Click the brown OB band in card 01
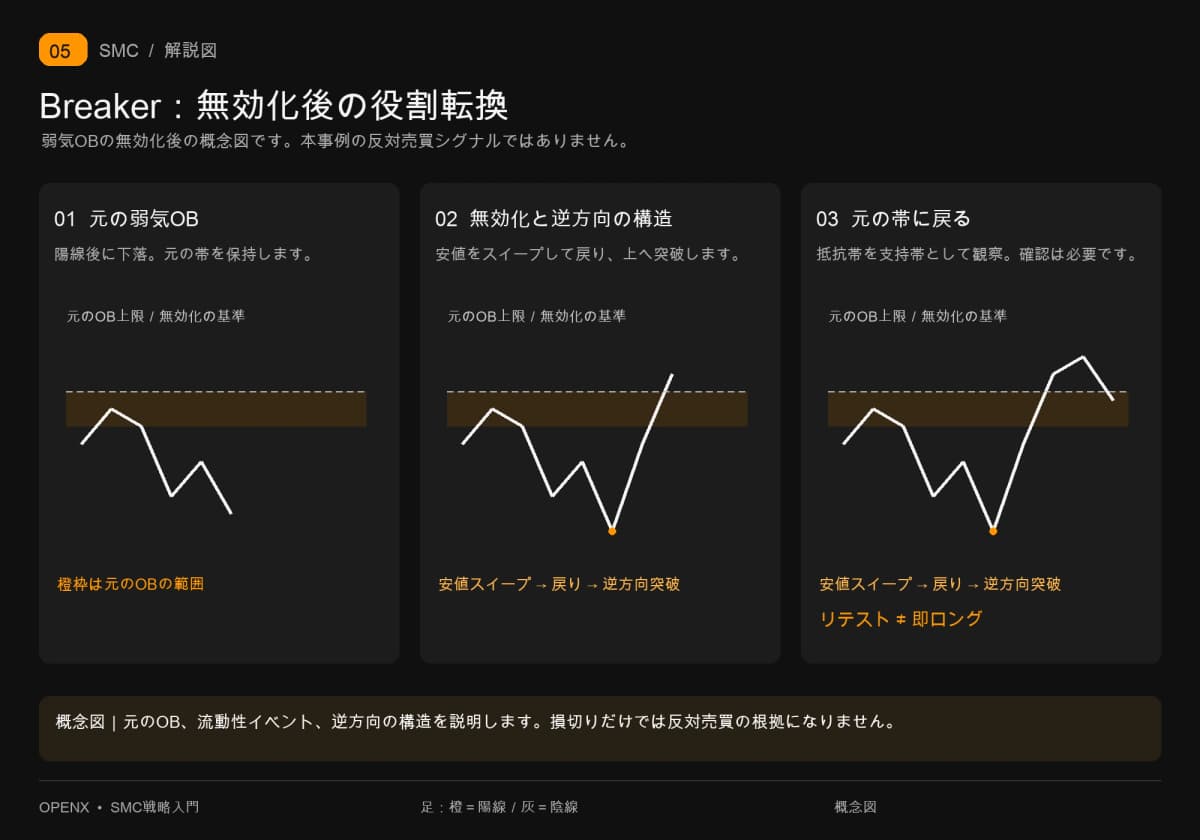This screenshot has width=1200, height=840. point(216,409)
